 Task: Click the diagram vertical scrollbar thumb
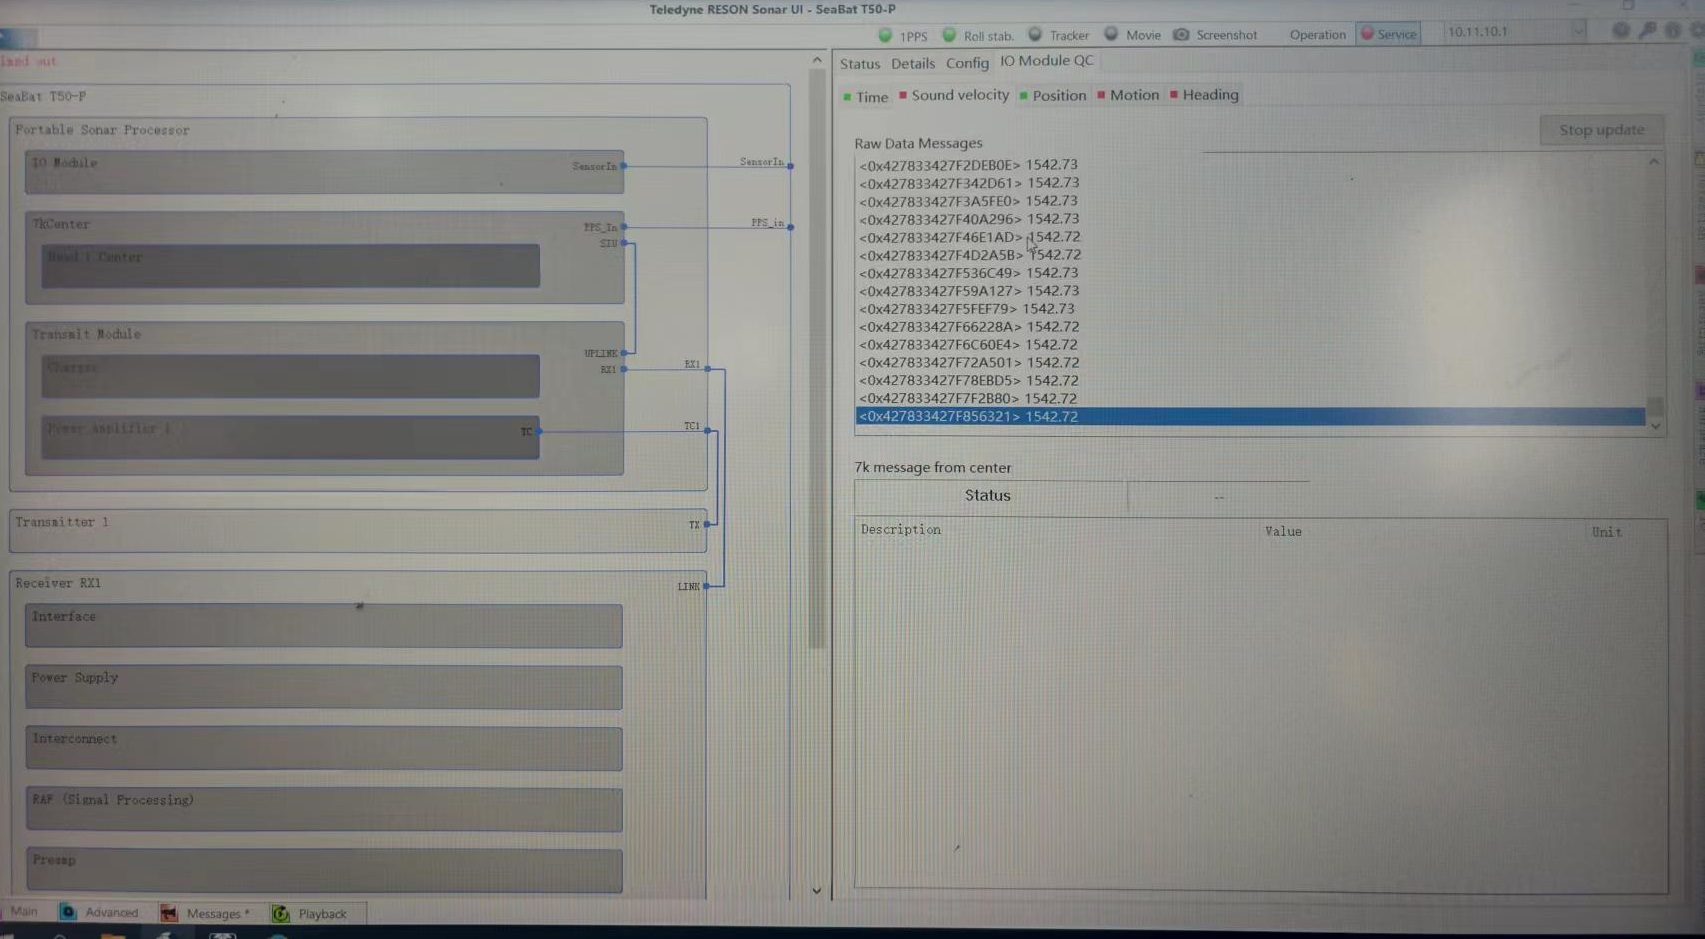click(x=817, y=360)
